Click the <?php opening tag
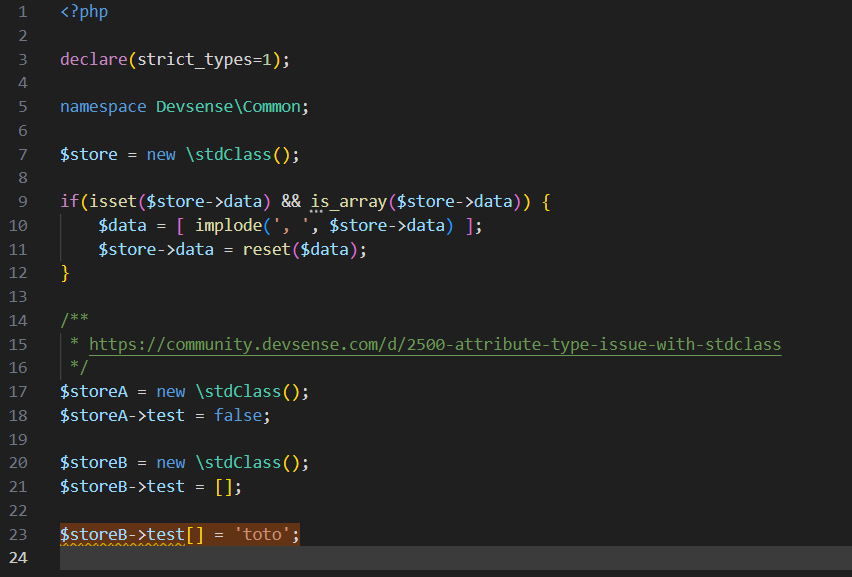The image size is (852, 577). click(x=84, y=12)
